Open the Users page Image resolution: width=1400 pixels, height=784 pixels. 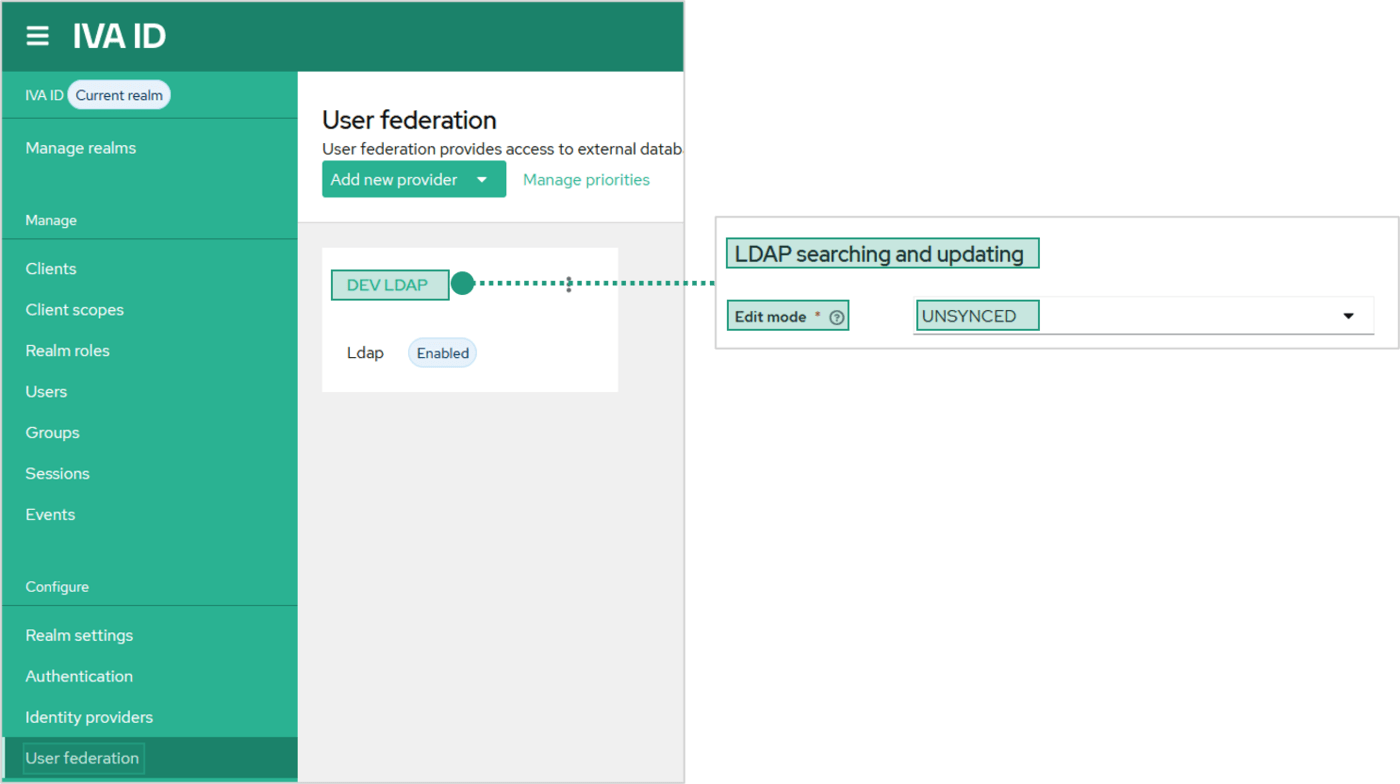tap(47, 392)
